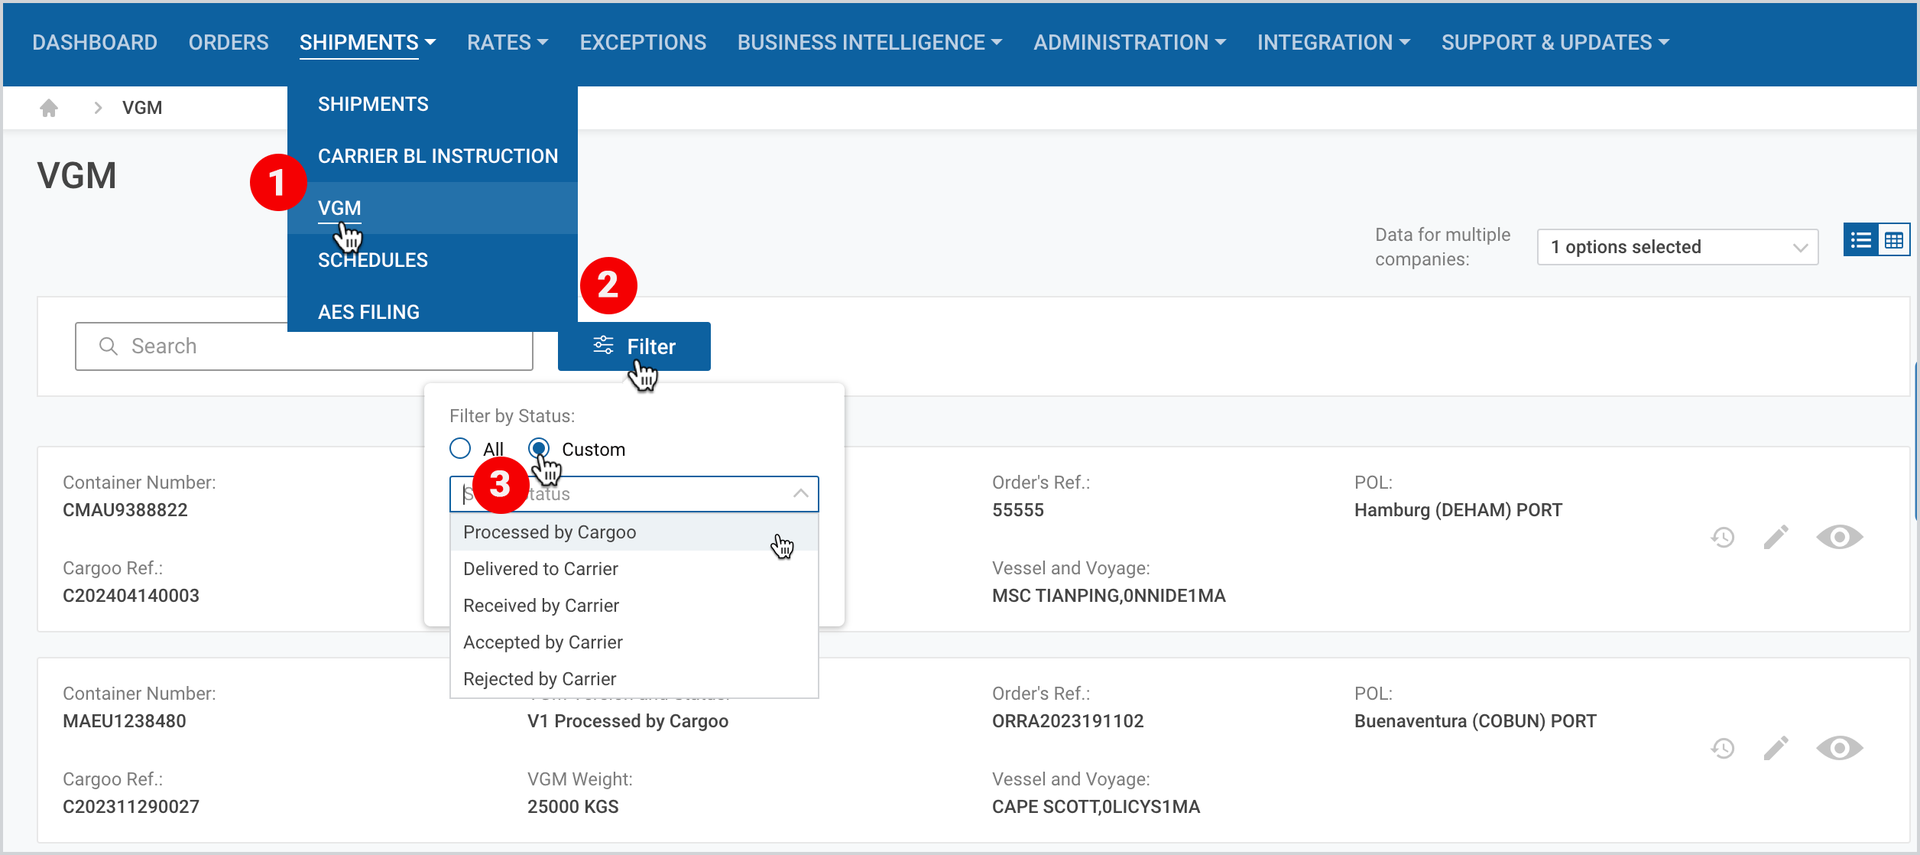This screenshot has width=1920, height=855.
Task: Open history for container CMAU9388822
Action: [1722, 538]
